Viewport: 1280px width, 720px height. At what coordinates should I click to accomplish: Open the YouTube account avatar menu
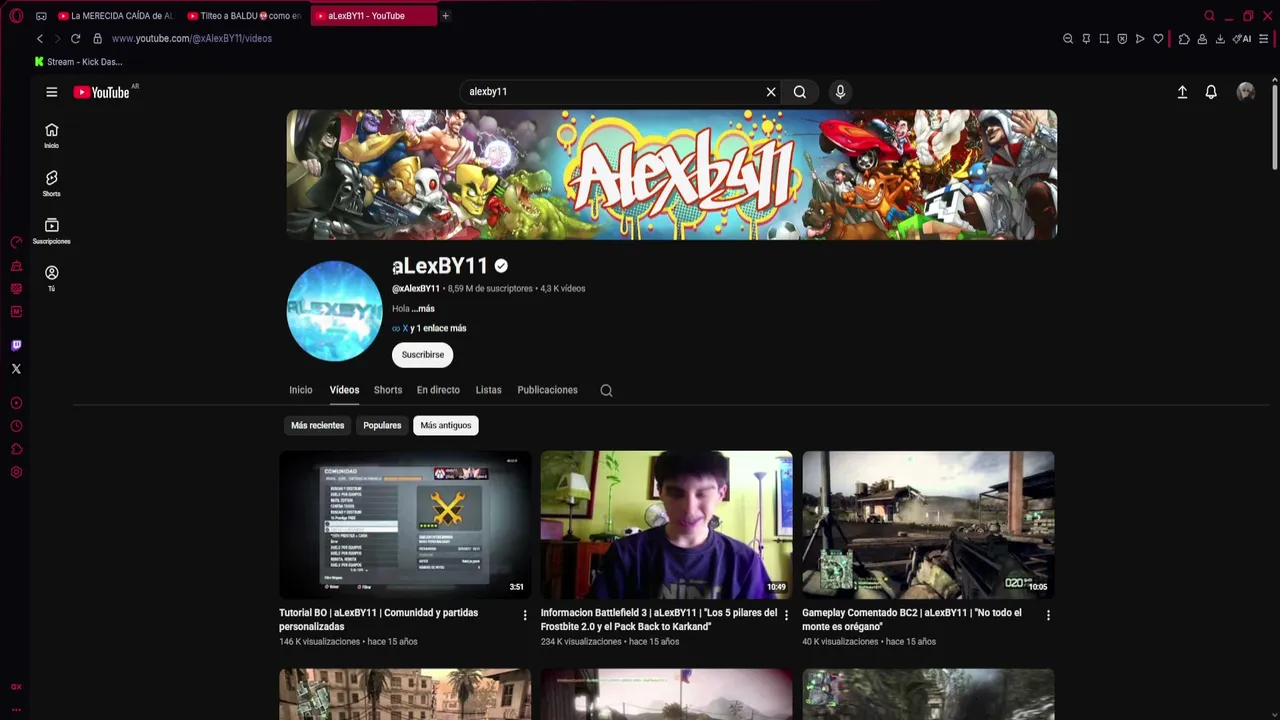(x=1245, y=92)
